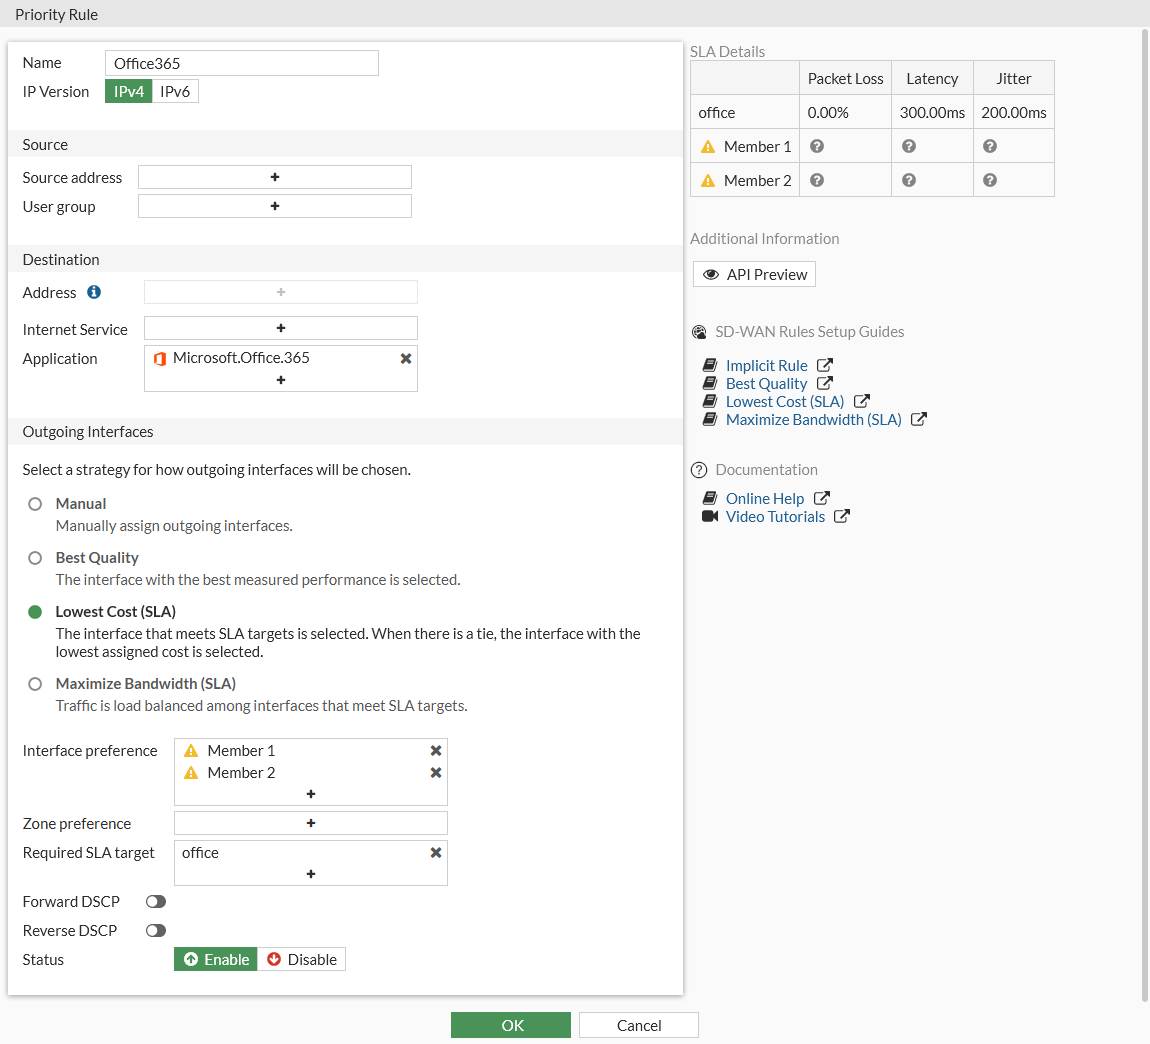Click the Name field containing Office365
This screenshot has height=1044, width=1150.
tap(242, 63)
